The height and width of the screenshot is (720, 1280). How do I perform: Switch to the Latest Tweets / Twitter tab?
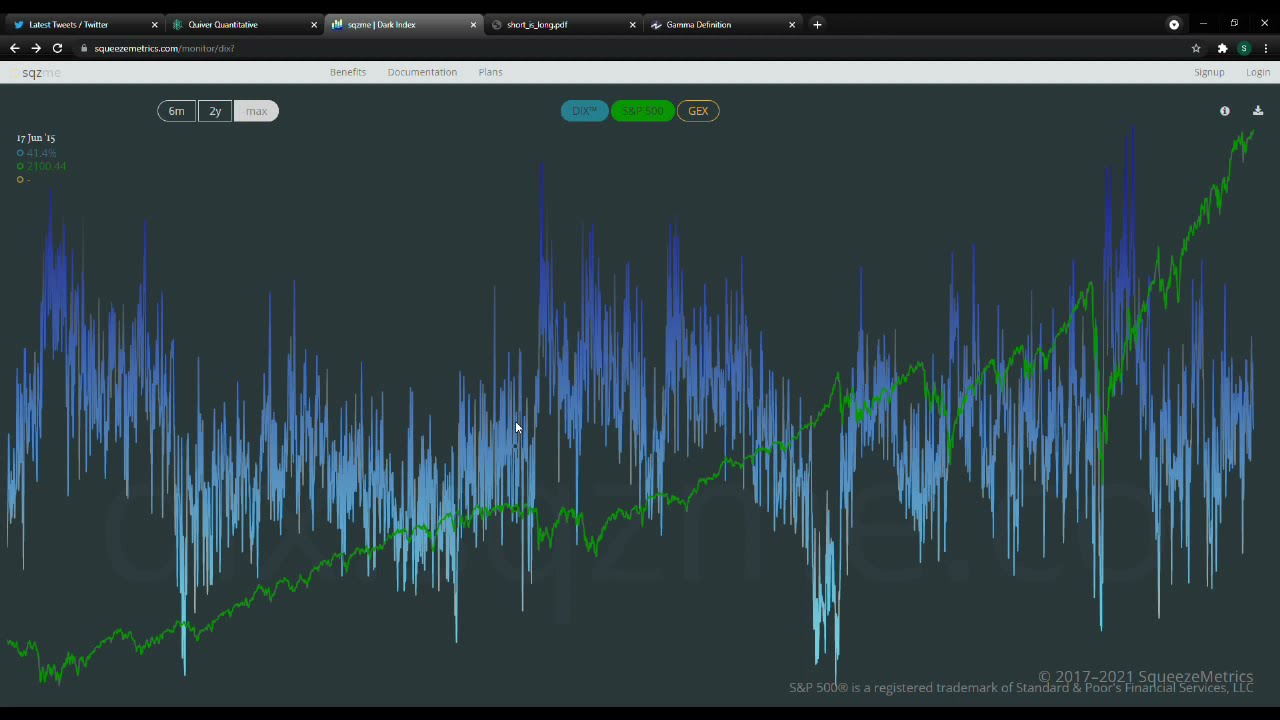pyautogui.click(x=83, y=25)
